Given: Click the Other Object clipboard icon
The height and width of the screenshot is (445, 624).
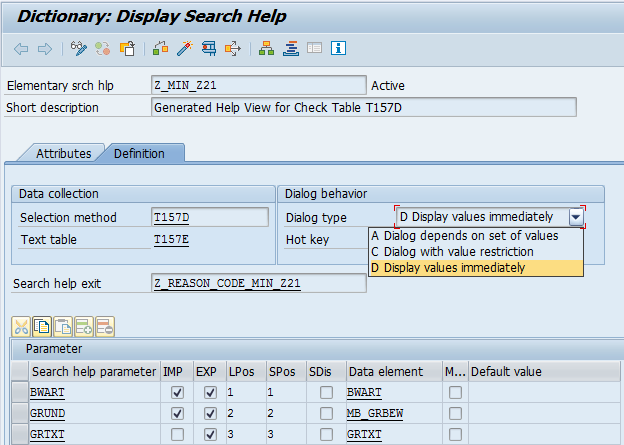Looking at the screenshot, I should tap(127, 49).
